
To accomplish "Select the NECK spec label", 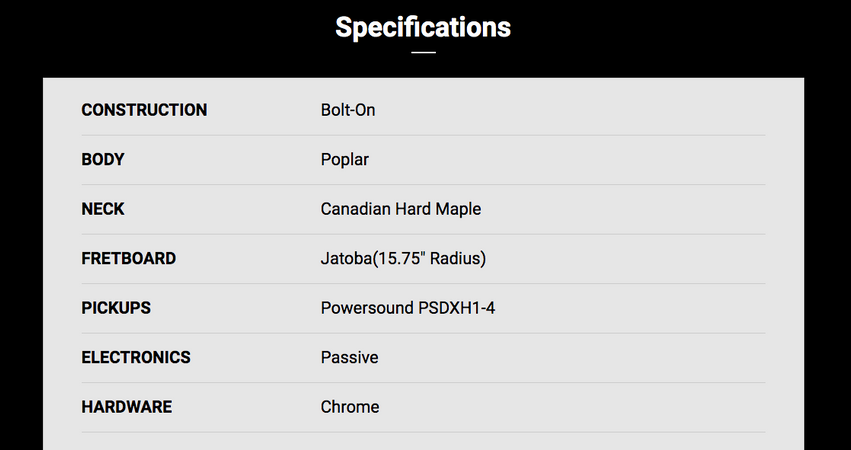I will [103, 209].
